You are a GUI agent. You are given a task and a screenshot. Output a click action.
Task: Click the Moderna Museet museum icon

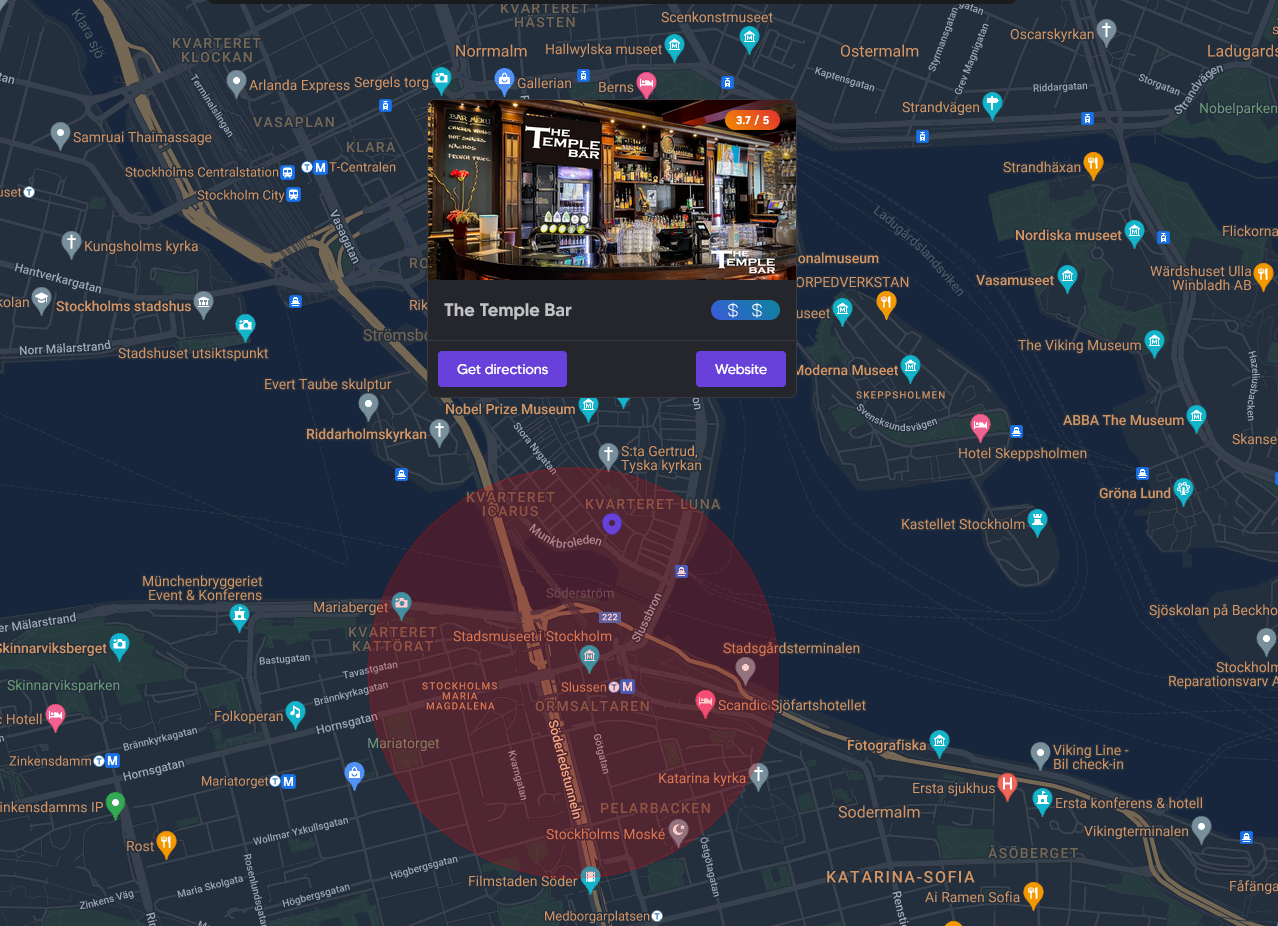[910, 368]
